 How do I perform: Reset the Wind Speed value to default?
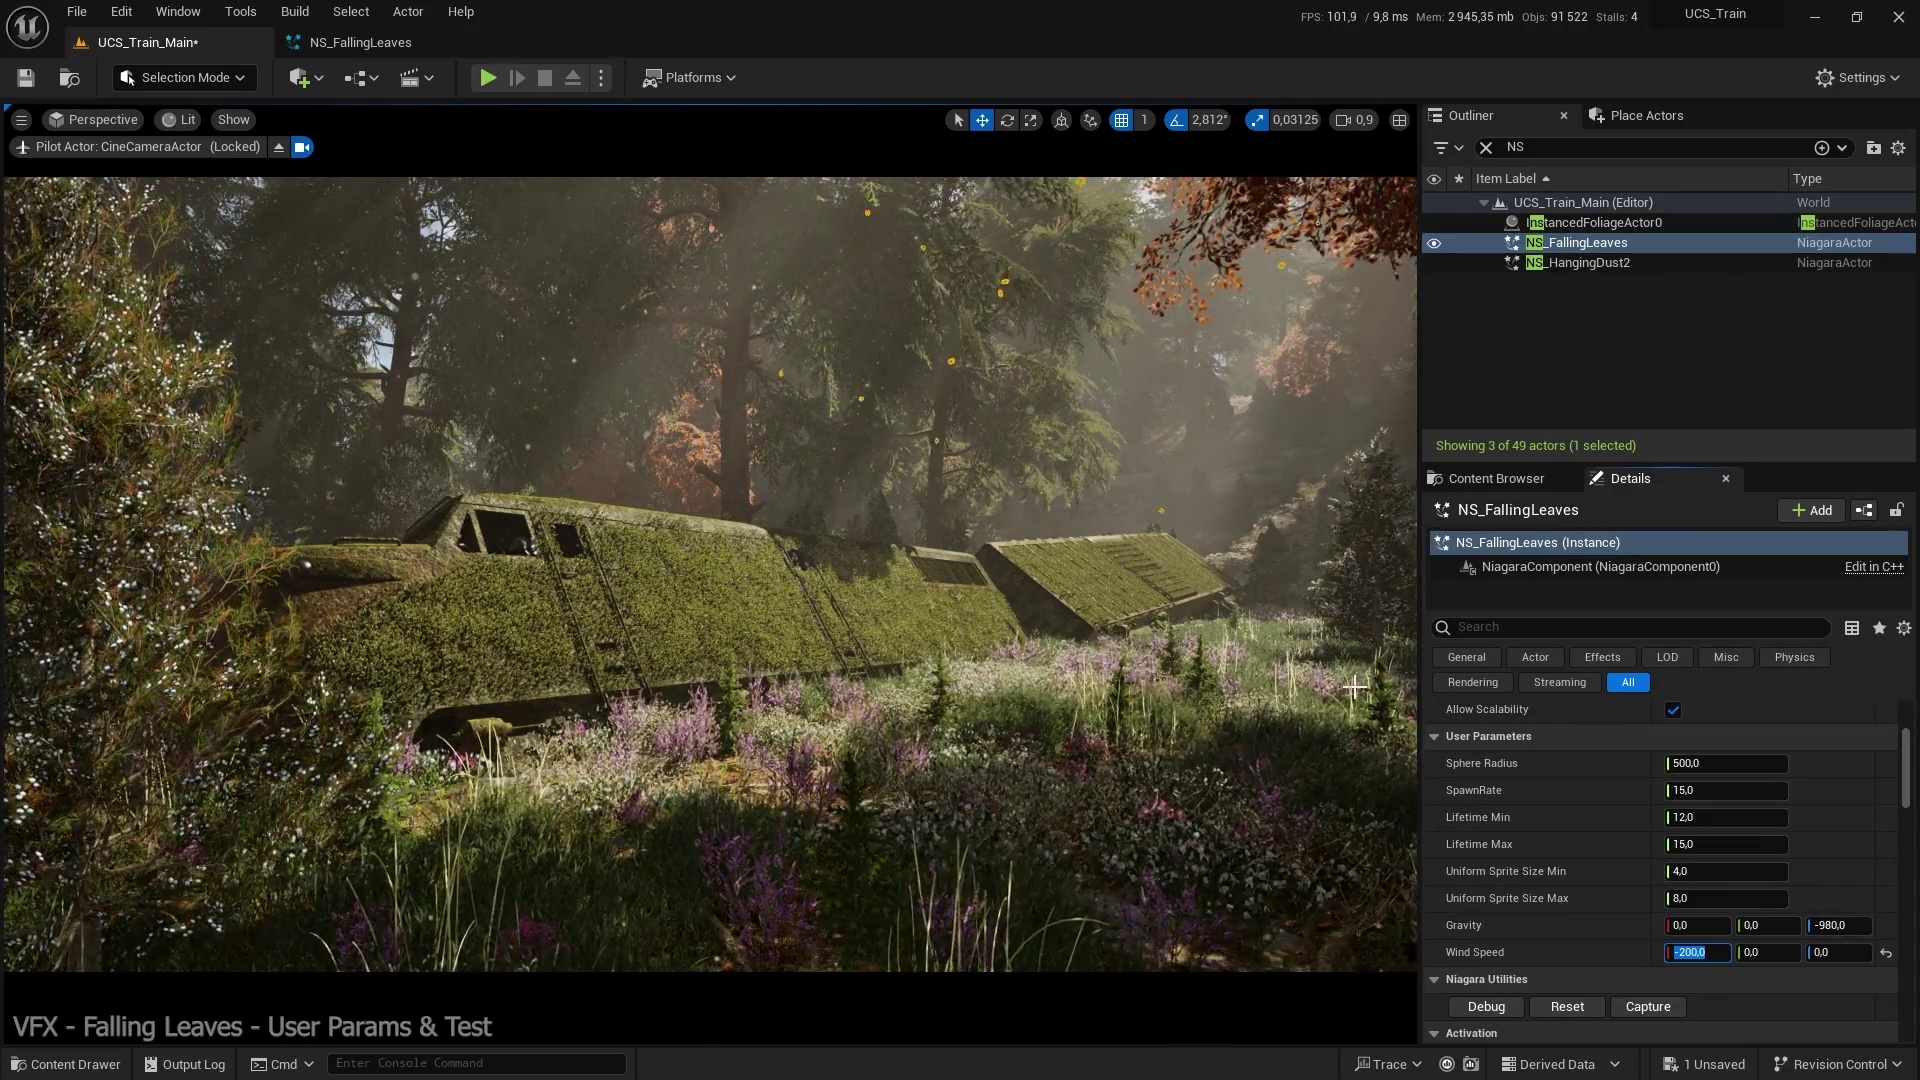[x=1886, y=953]
